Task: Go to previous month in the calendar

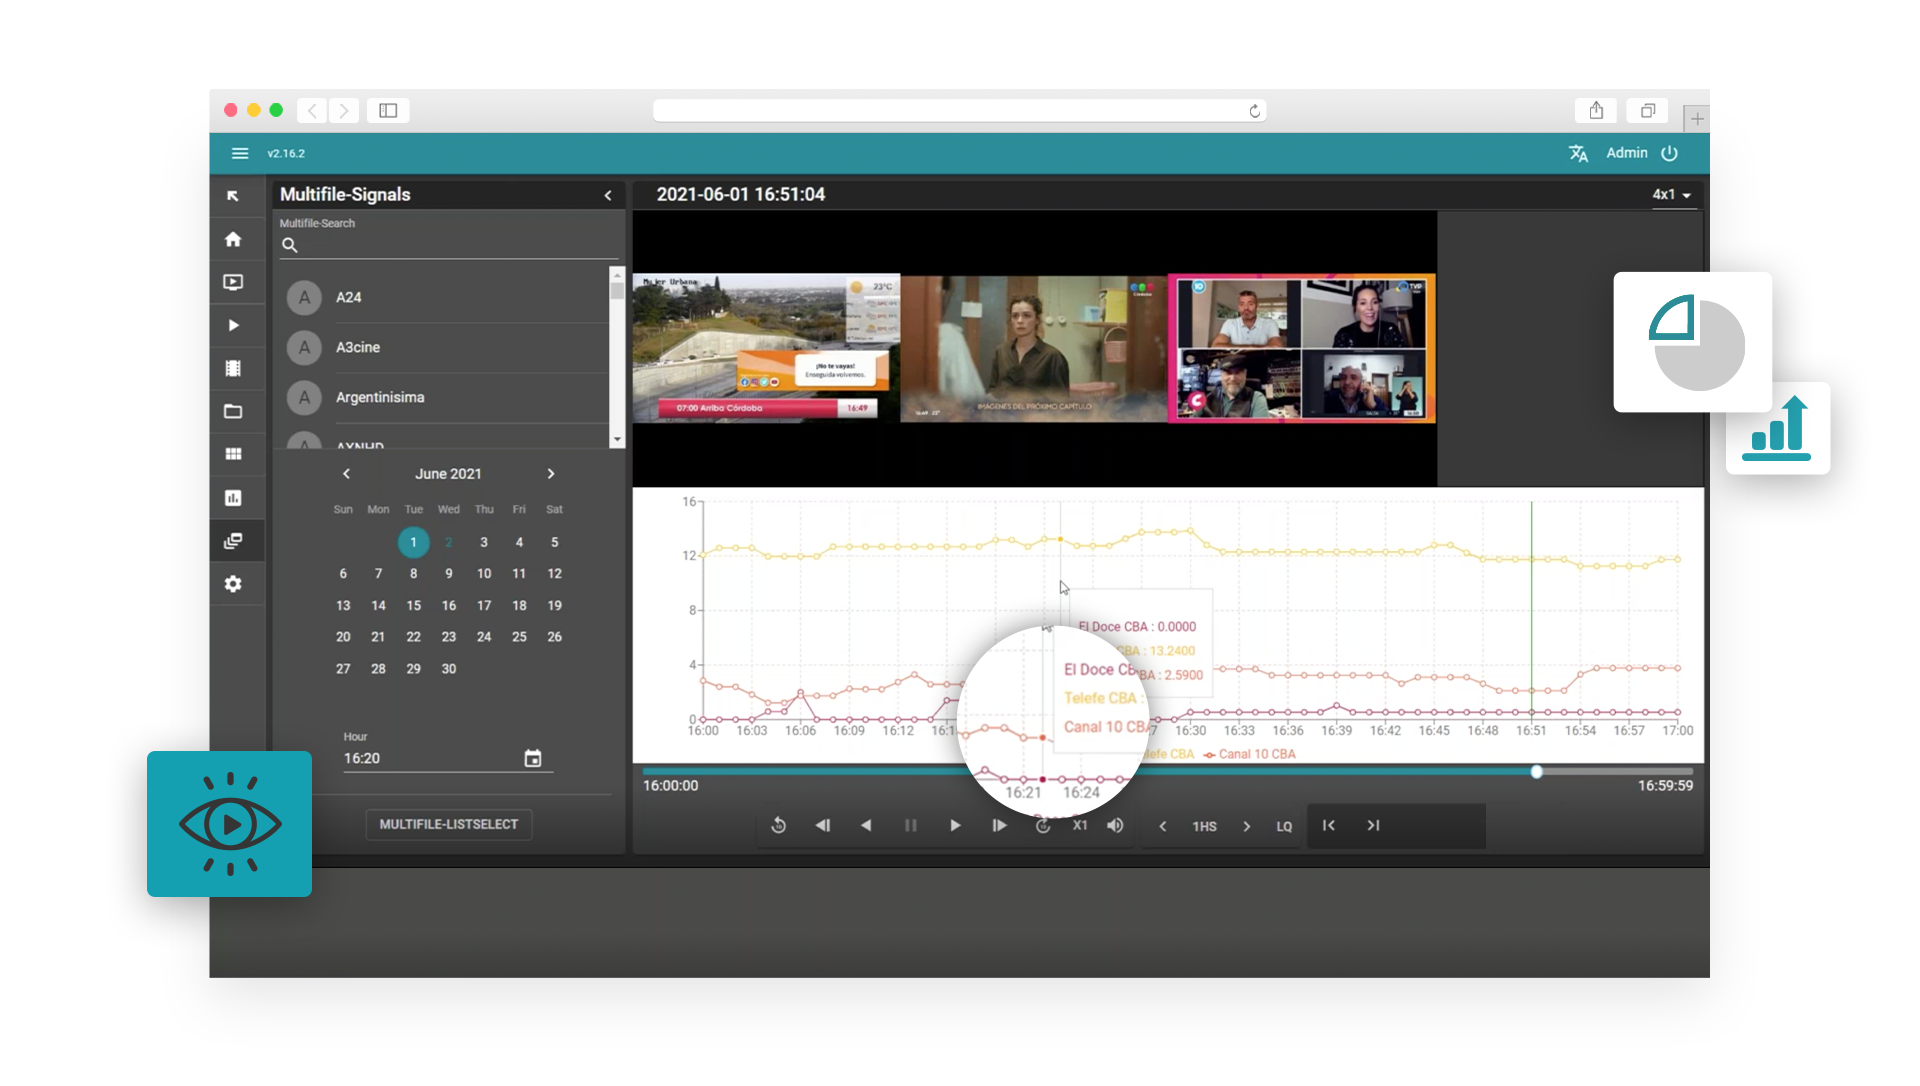Action: coord(347,474)
